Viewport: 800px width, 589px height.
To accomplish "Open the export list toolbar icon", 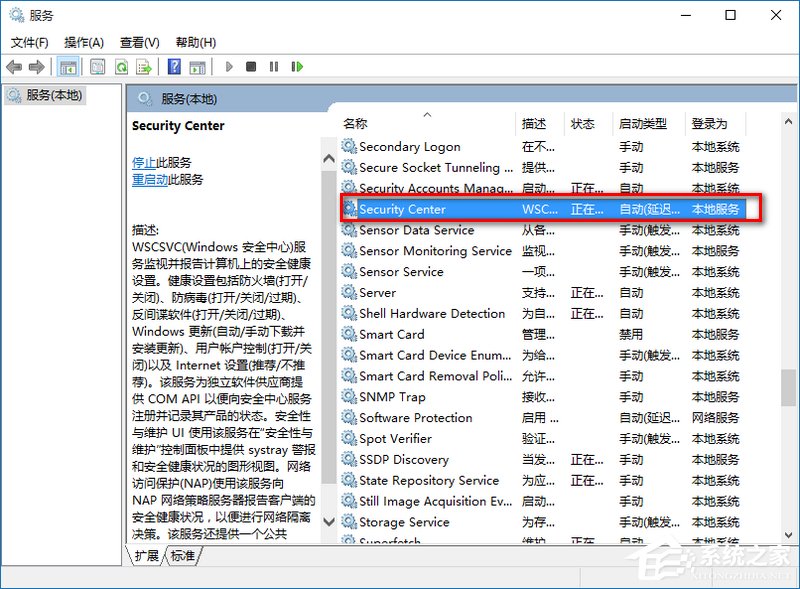I will 145,67.
